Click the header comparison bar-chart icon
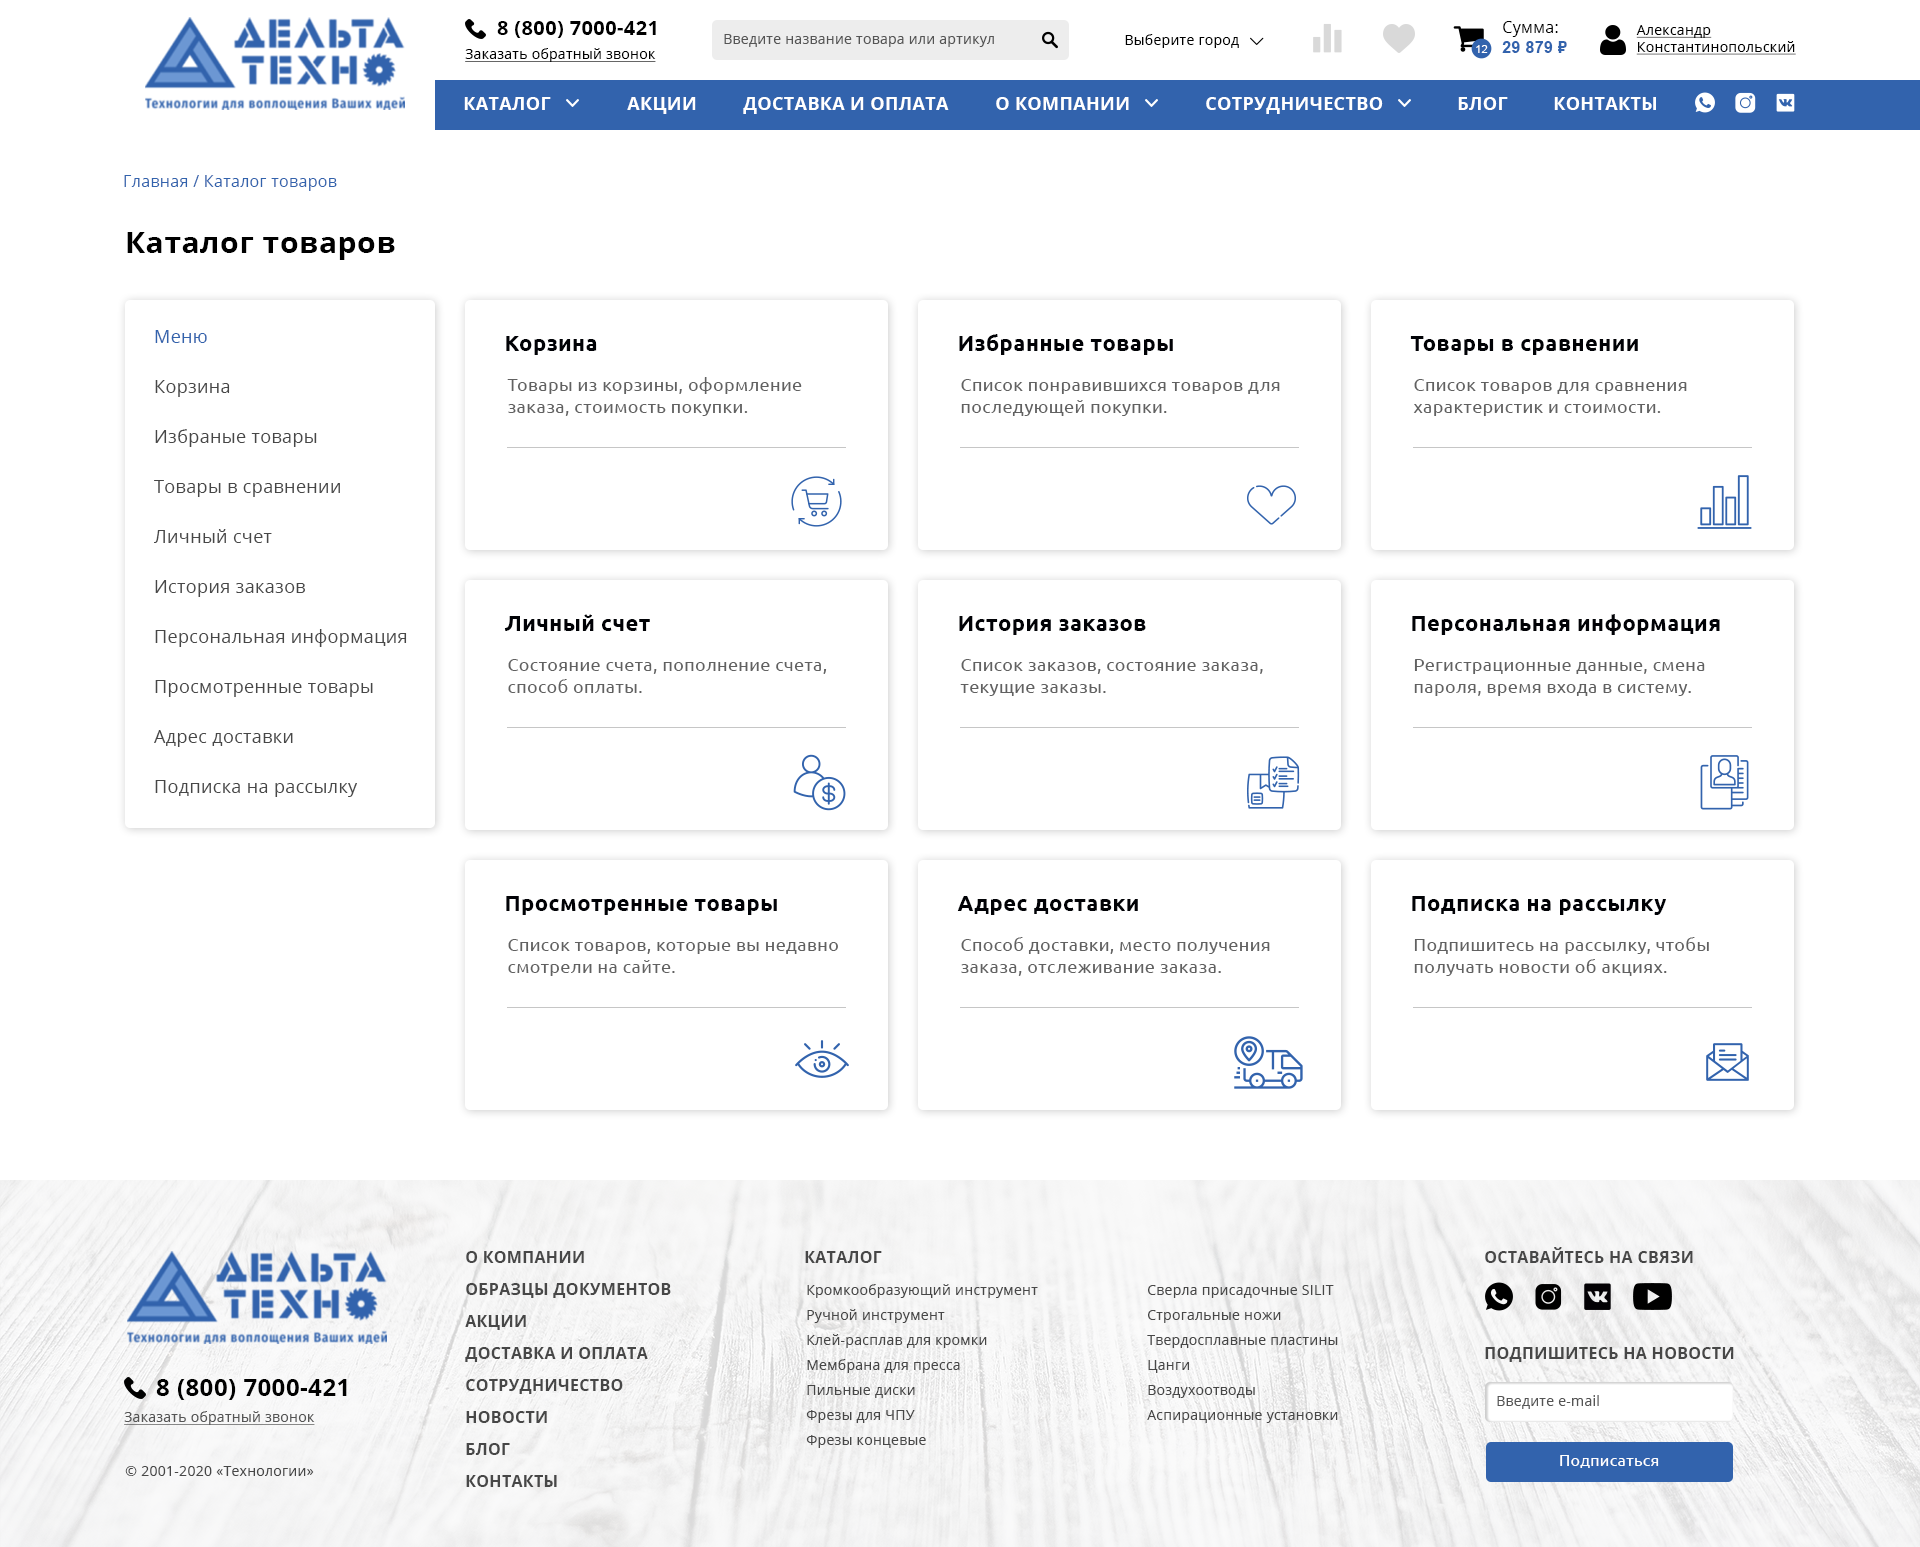 coord(1327,39)
